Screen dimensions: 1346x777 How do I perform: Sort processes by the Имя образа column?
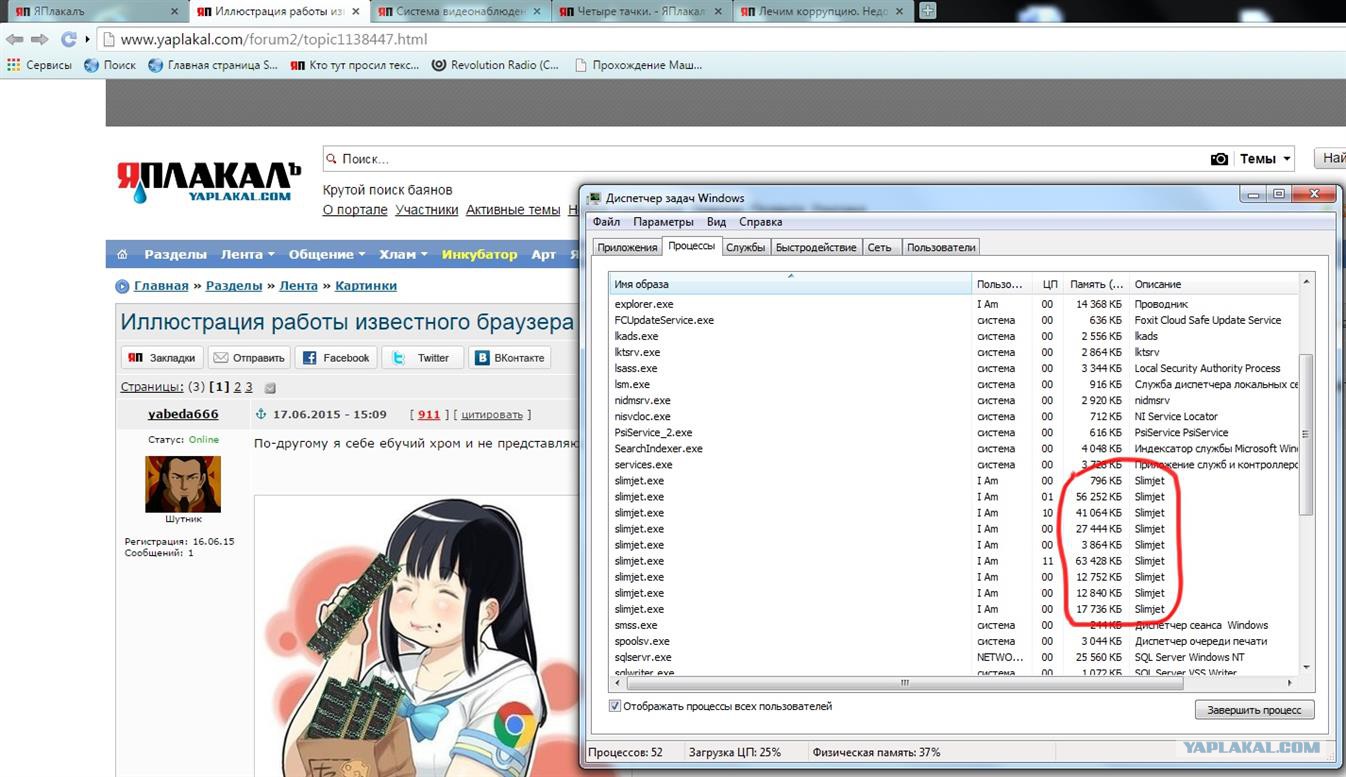click(790, 284)
